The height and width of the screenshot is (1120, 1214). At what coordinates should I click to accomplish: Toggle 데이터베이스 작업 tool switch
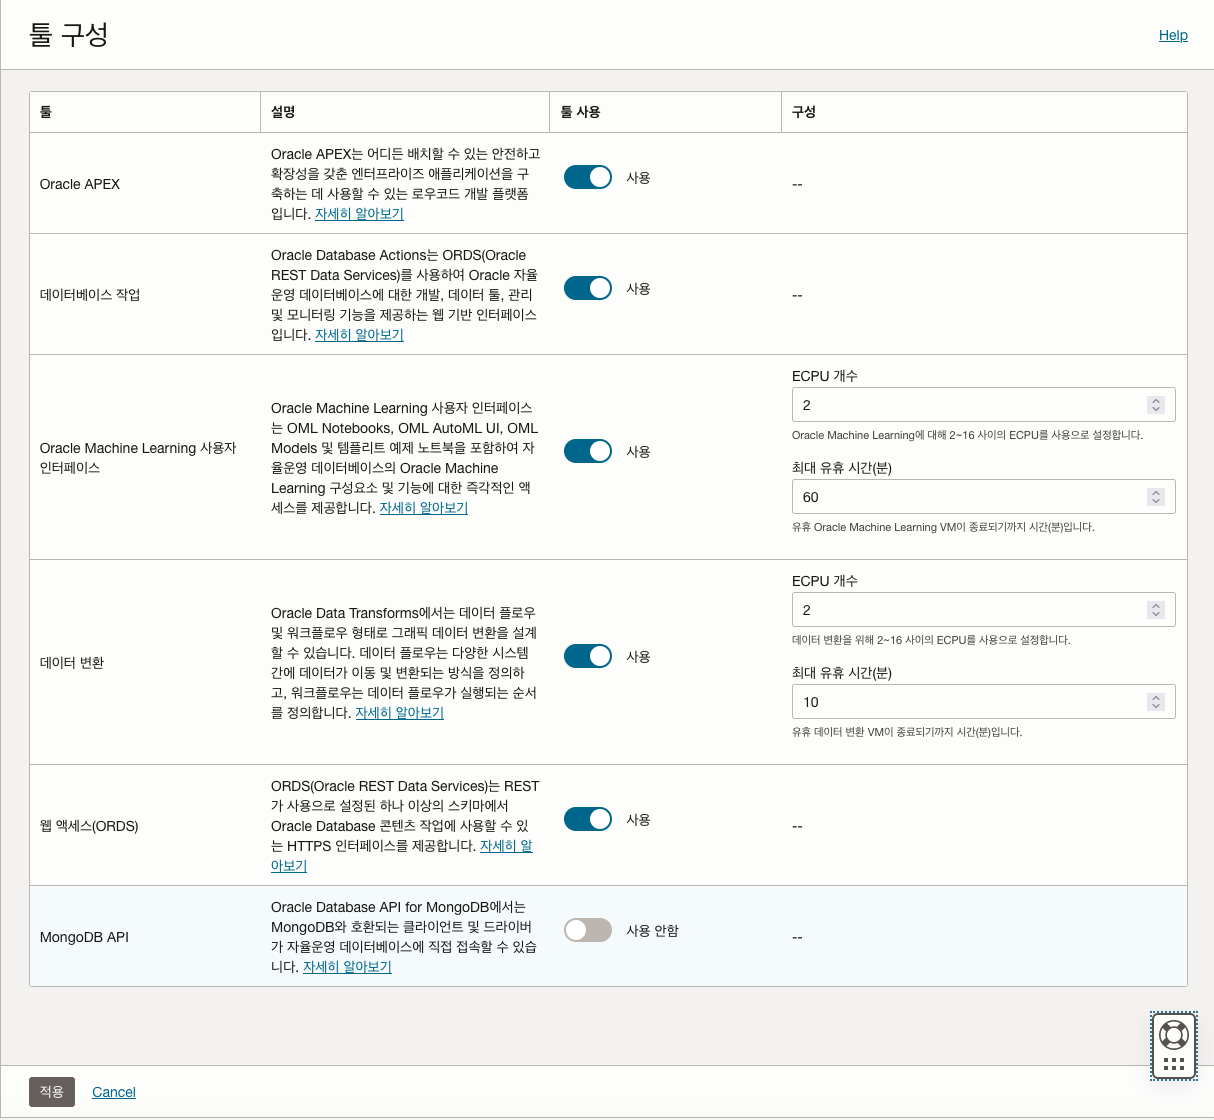click(x=588, y=288)
